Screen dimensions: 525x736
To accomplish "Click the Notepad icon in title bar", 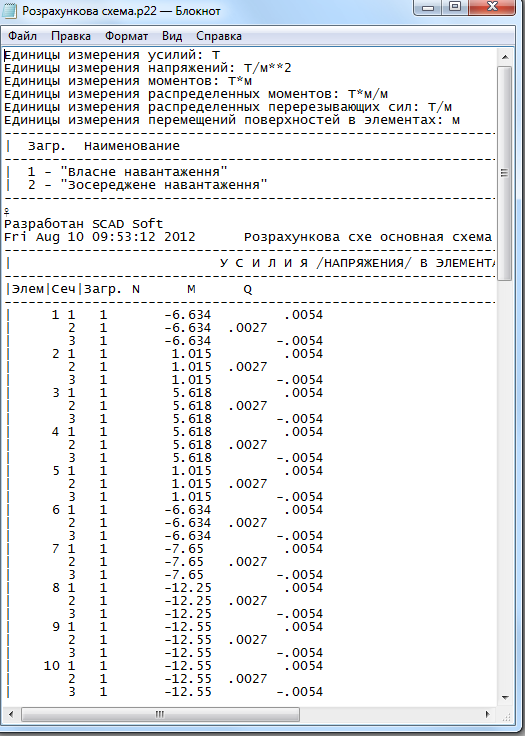I will [x=10, y=10].
